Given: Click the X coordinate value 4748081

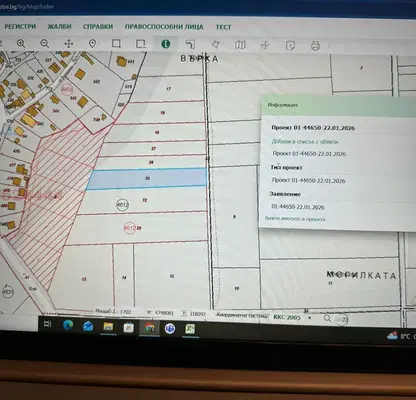Looking at the screenshot, I should tap(164, 313).
